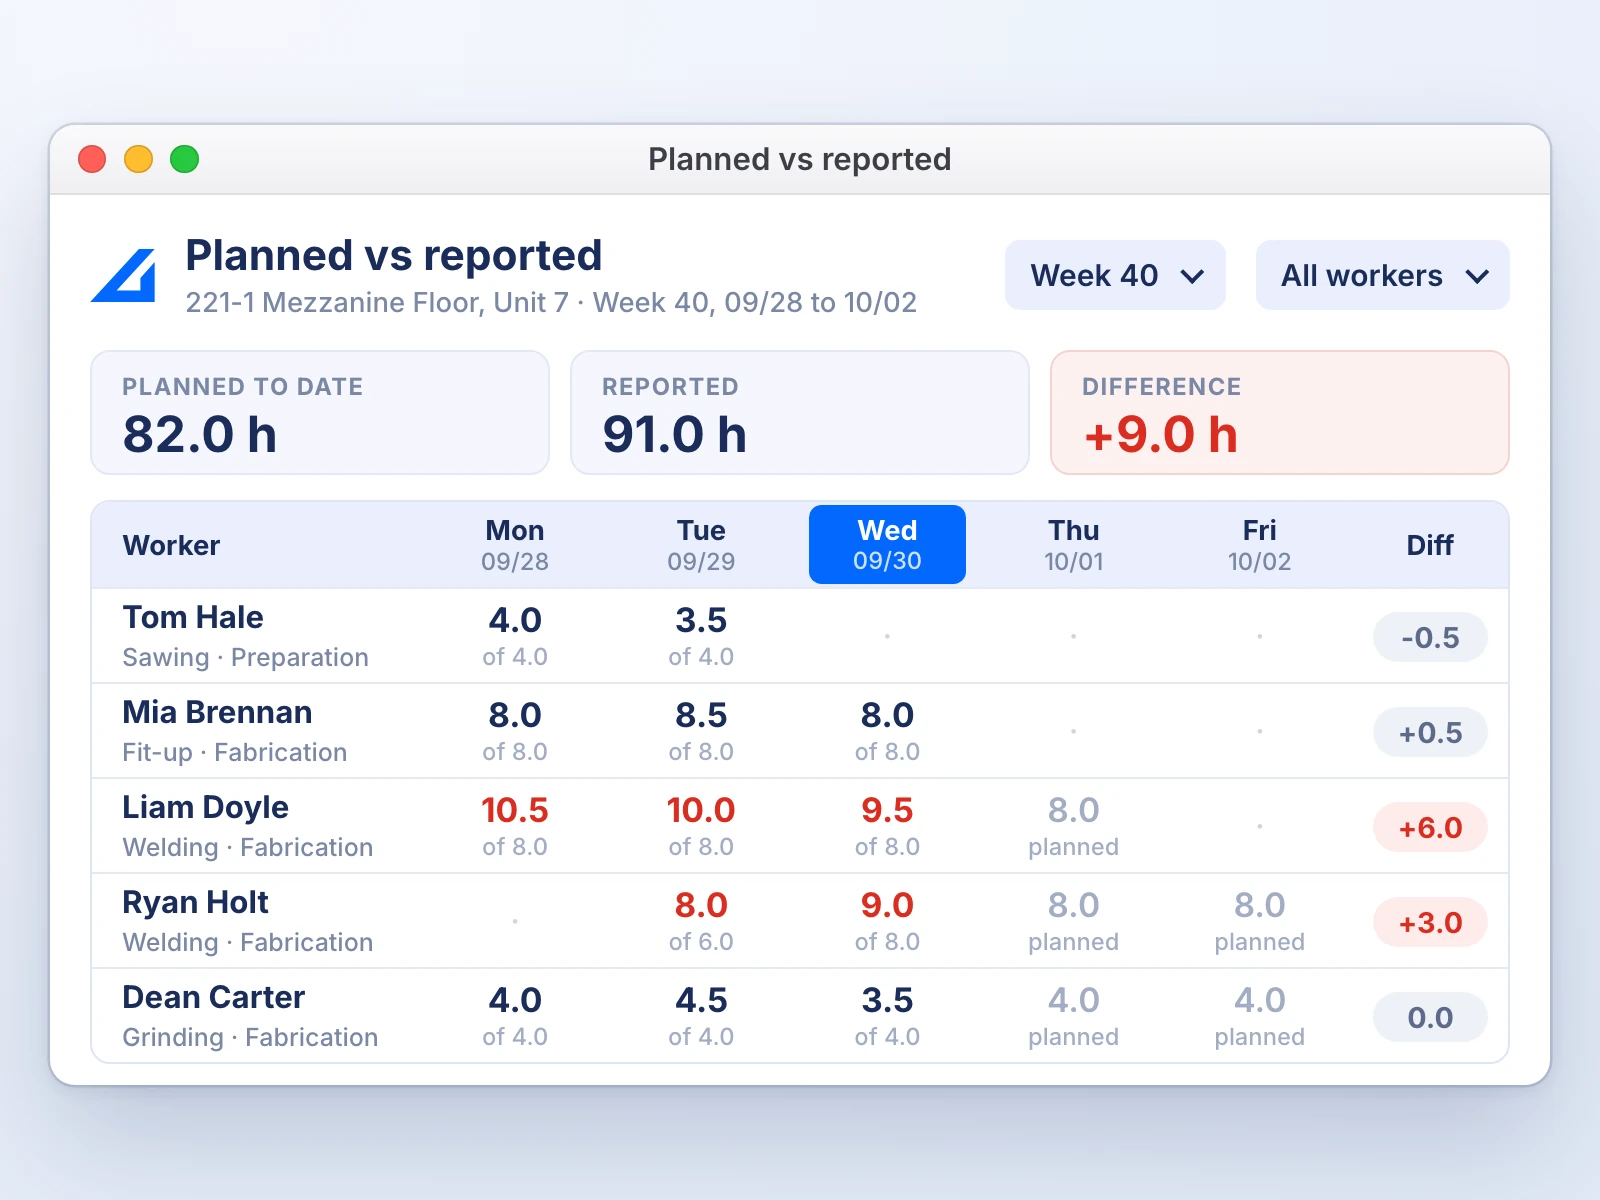Viewport: 1600px width, 1200px height.
Task: Click Mia Brennan's name
Action: [217, 712]
